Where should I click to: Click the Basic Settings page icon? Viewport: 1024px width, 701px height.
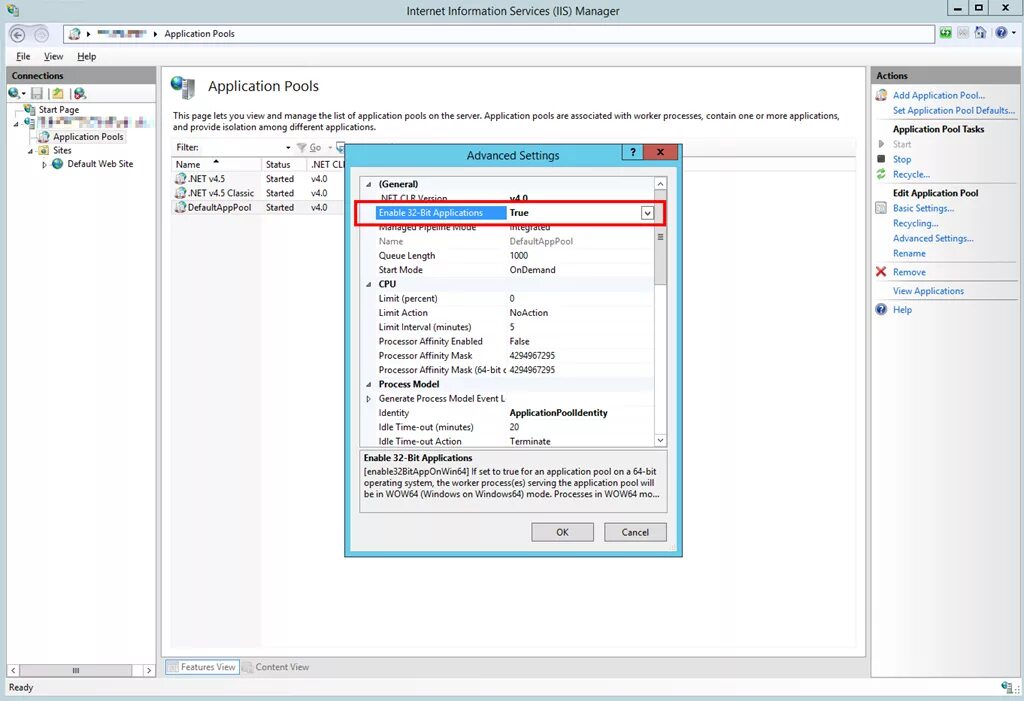[x=881, y=208]
